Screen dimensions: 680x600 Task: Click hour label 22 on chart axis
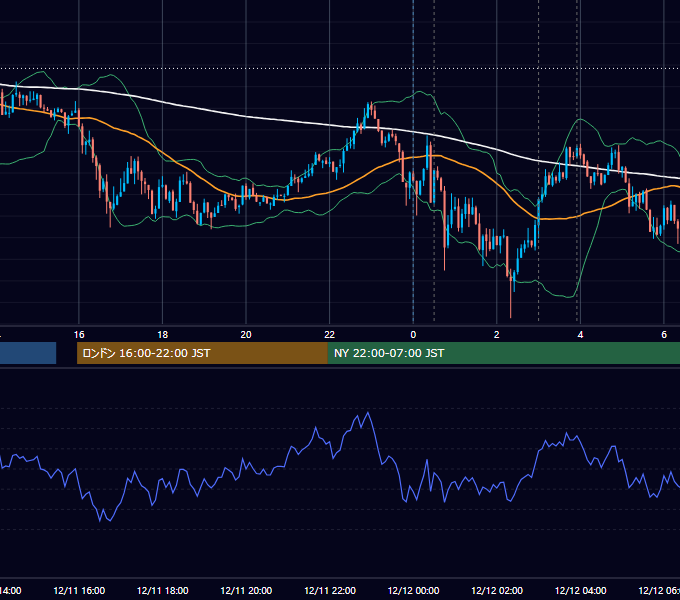pos(330,335)
